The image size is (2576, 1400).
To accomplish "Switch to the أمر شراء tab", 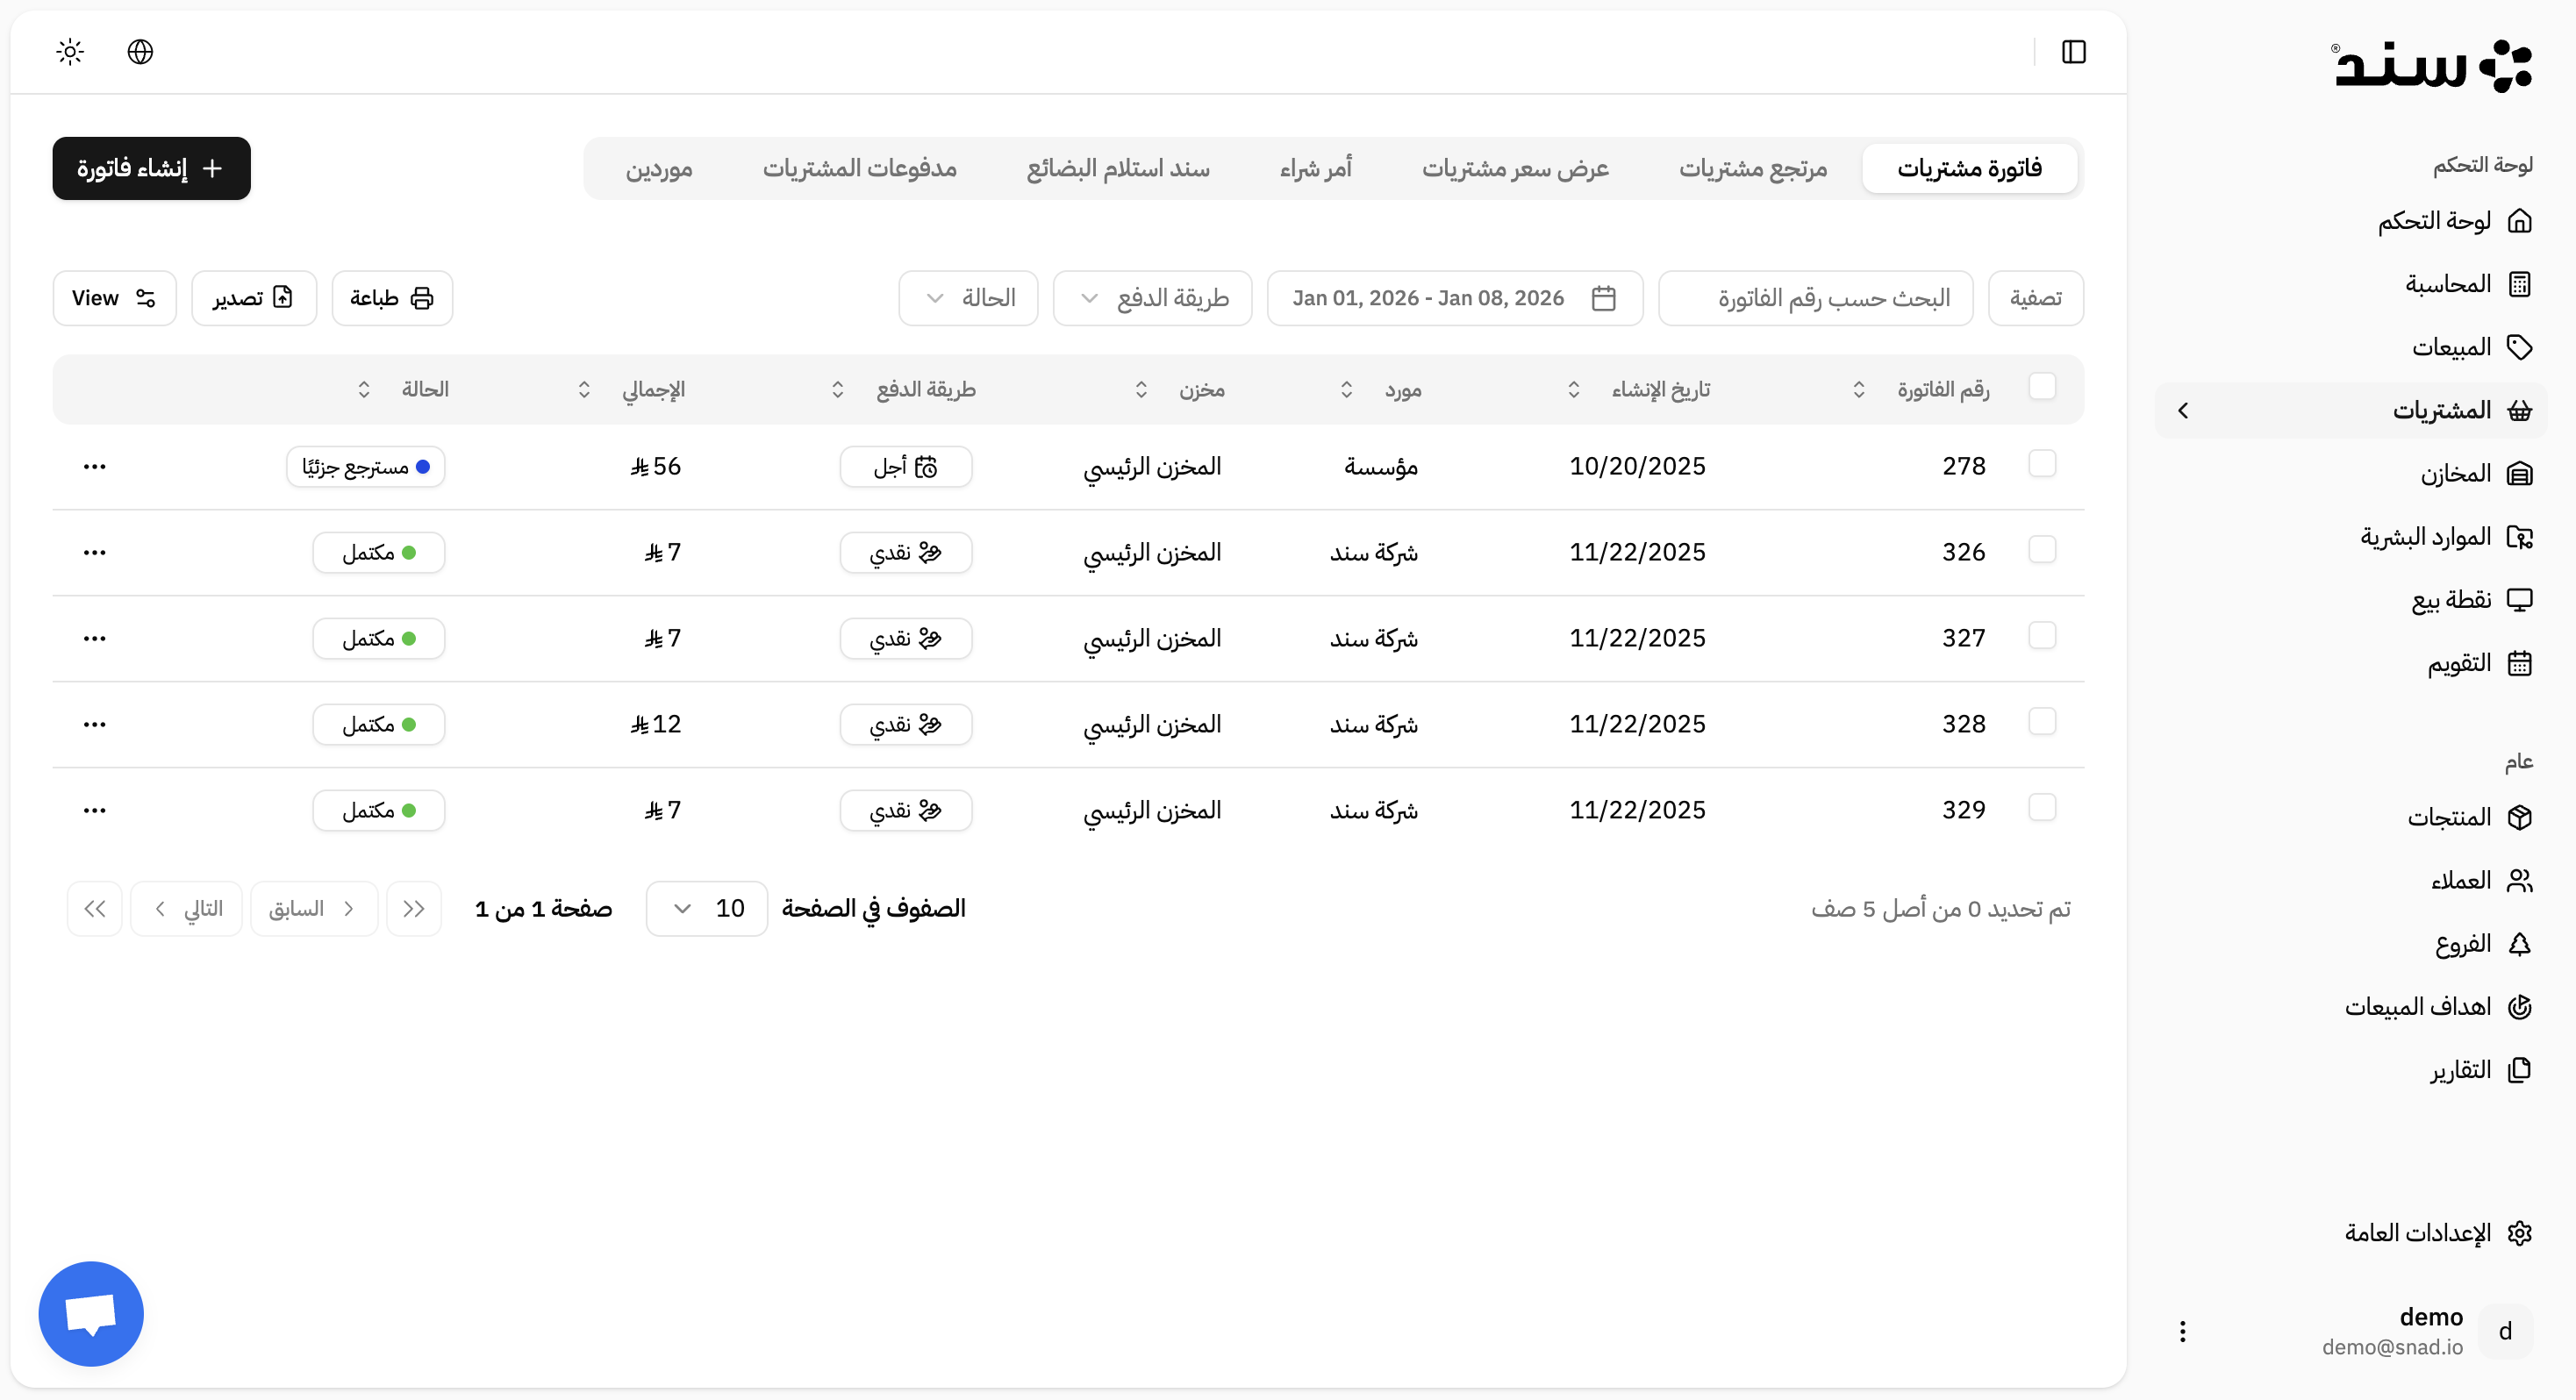I will 1315,167.
